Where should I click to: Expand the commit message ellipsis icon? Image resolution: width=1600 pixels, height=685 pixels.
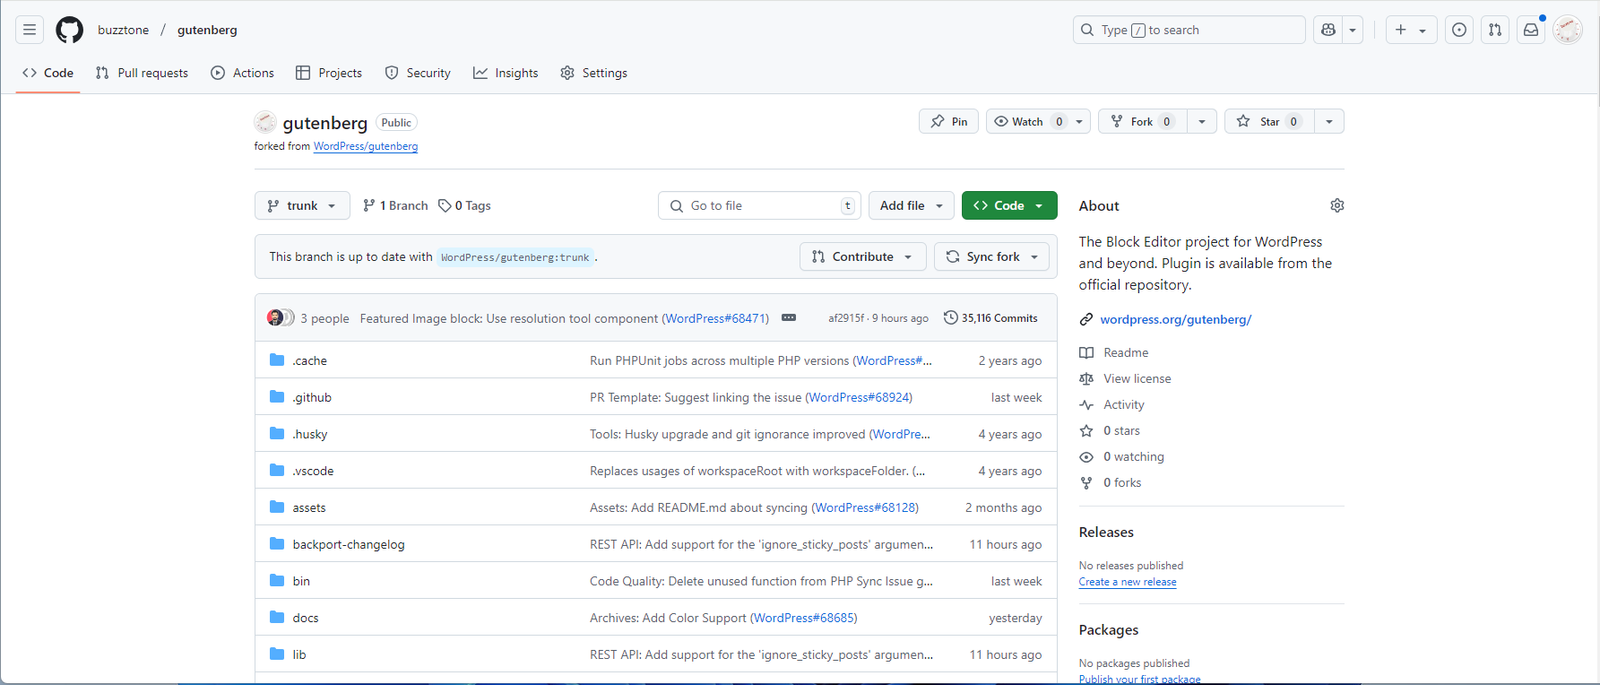(x=789, y=318)
